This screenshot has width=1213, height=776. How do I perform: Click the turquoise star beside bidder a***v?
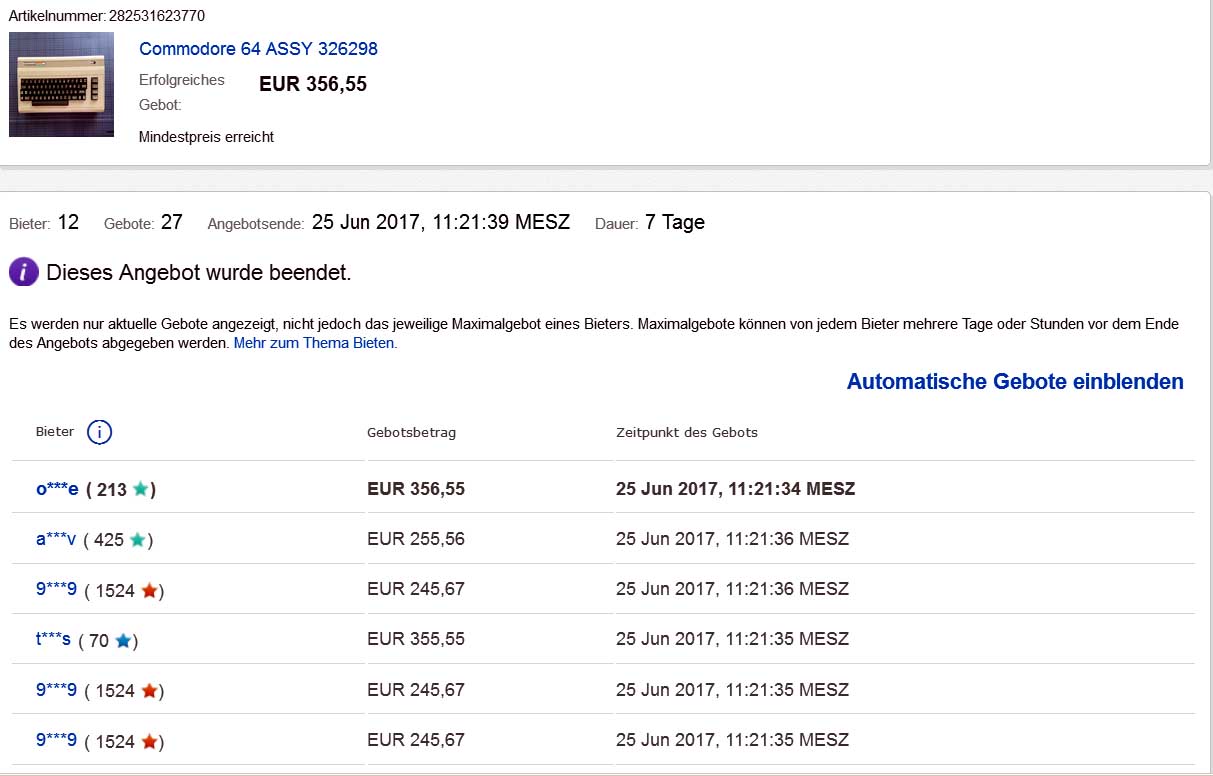138,540
